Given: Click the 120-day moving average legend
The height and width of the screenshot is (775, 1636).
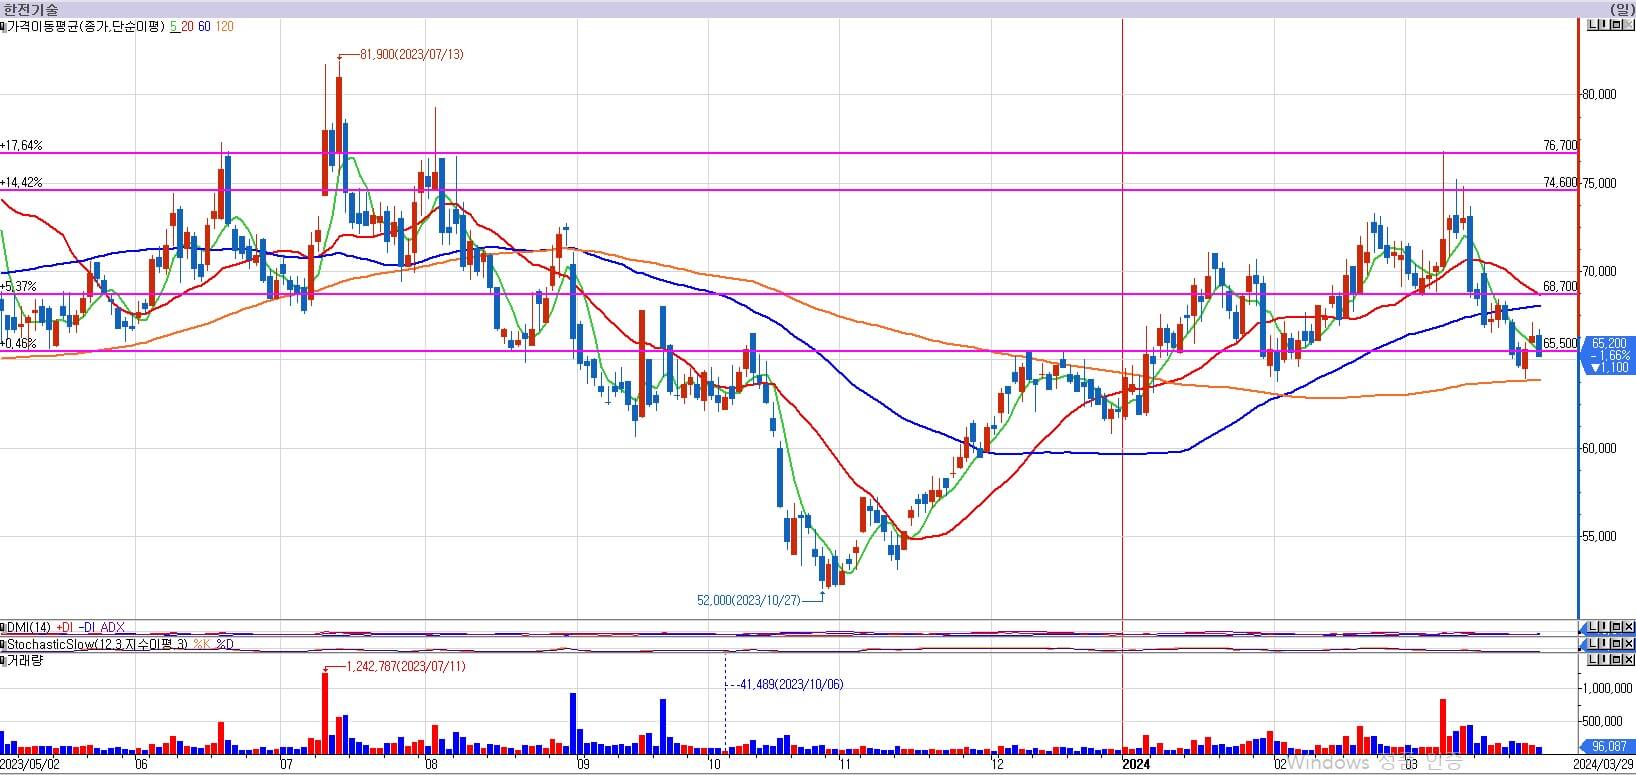Looking at the screenshot, I should point(225,26).
